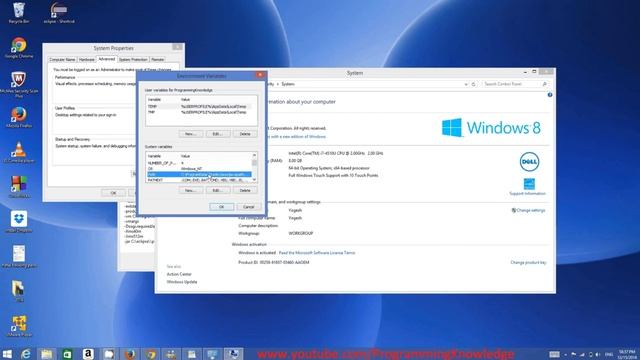Image resolution: width=640 pixels, height=360 pixels.
Task: Open Action Center link
Action: tap(179, 274)
